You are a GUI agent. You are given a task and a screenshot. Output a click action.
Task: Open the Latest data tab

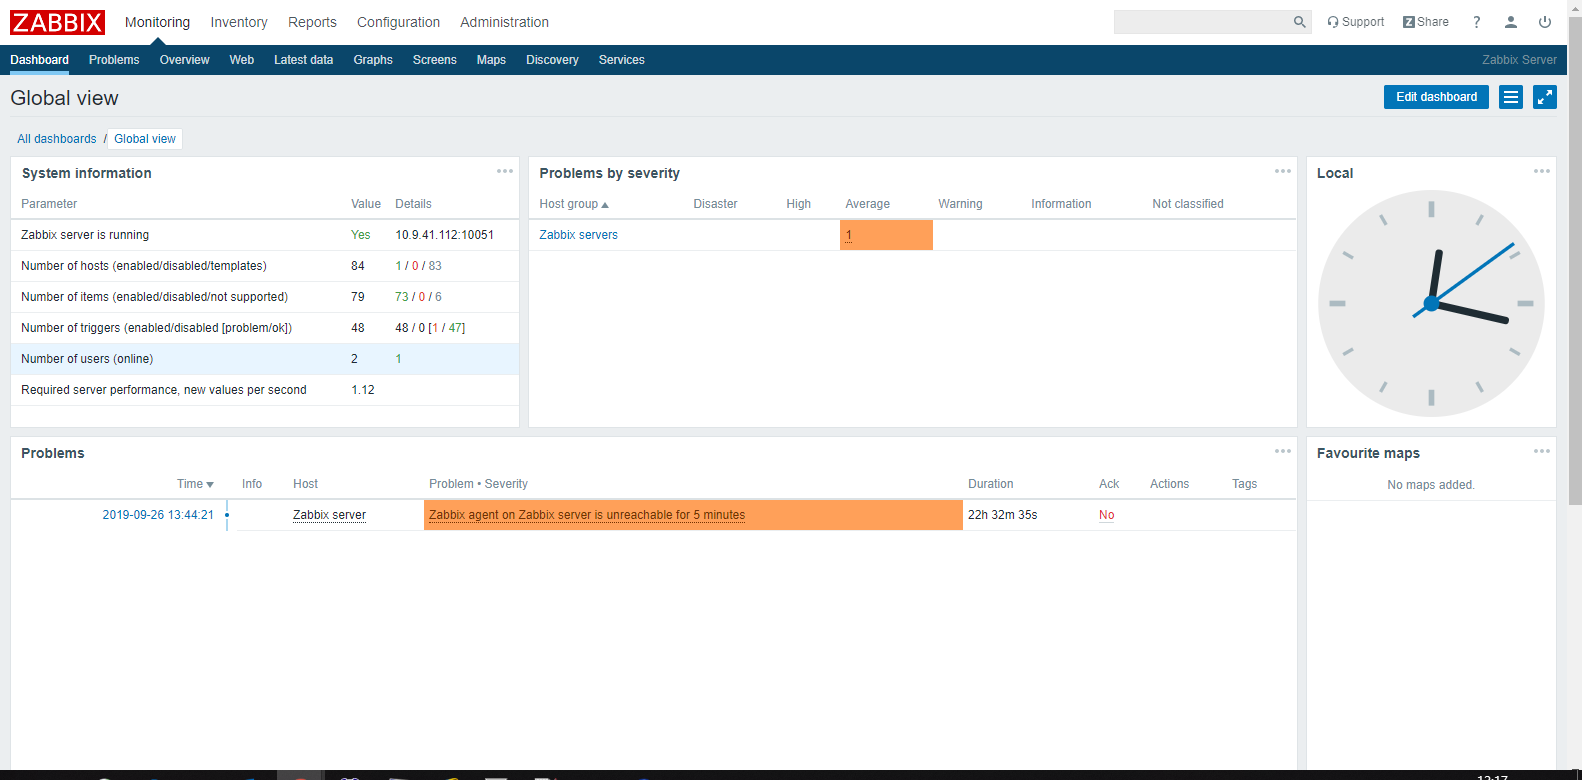coord(304,60)
